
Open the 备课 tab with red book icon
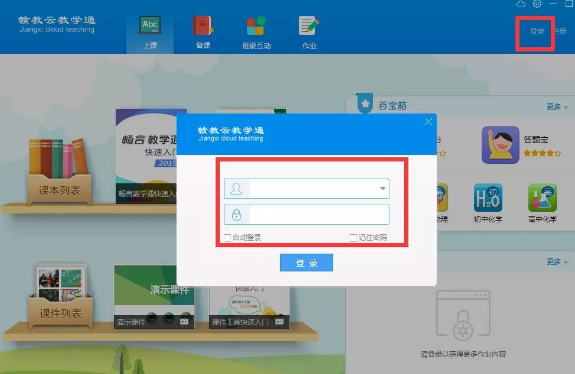[x=203, y=33]
